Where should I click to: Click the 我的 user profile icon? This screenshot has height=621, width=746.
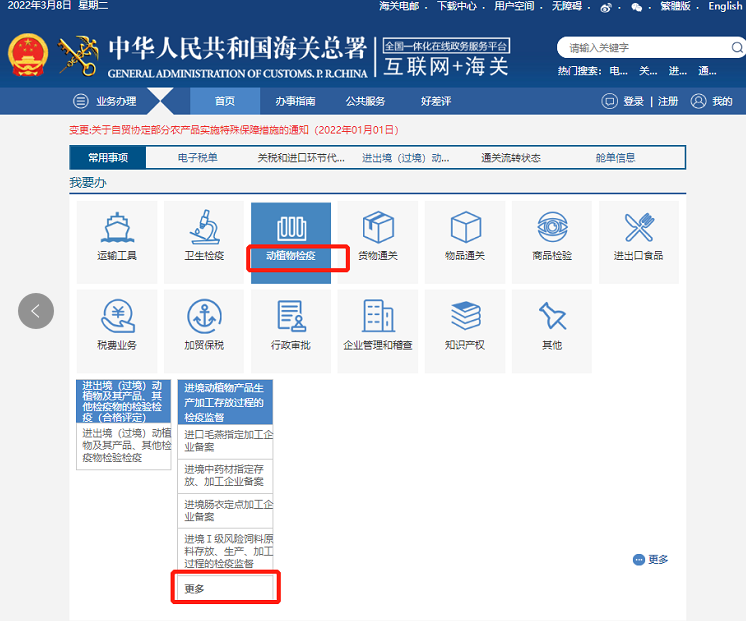[698, 101]
